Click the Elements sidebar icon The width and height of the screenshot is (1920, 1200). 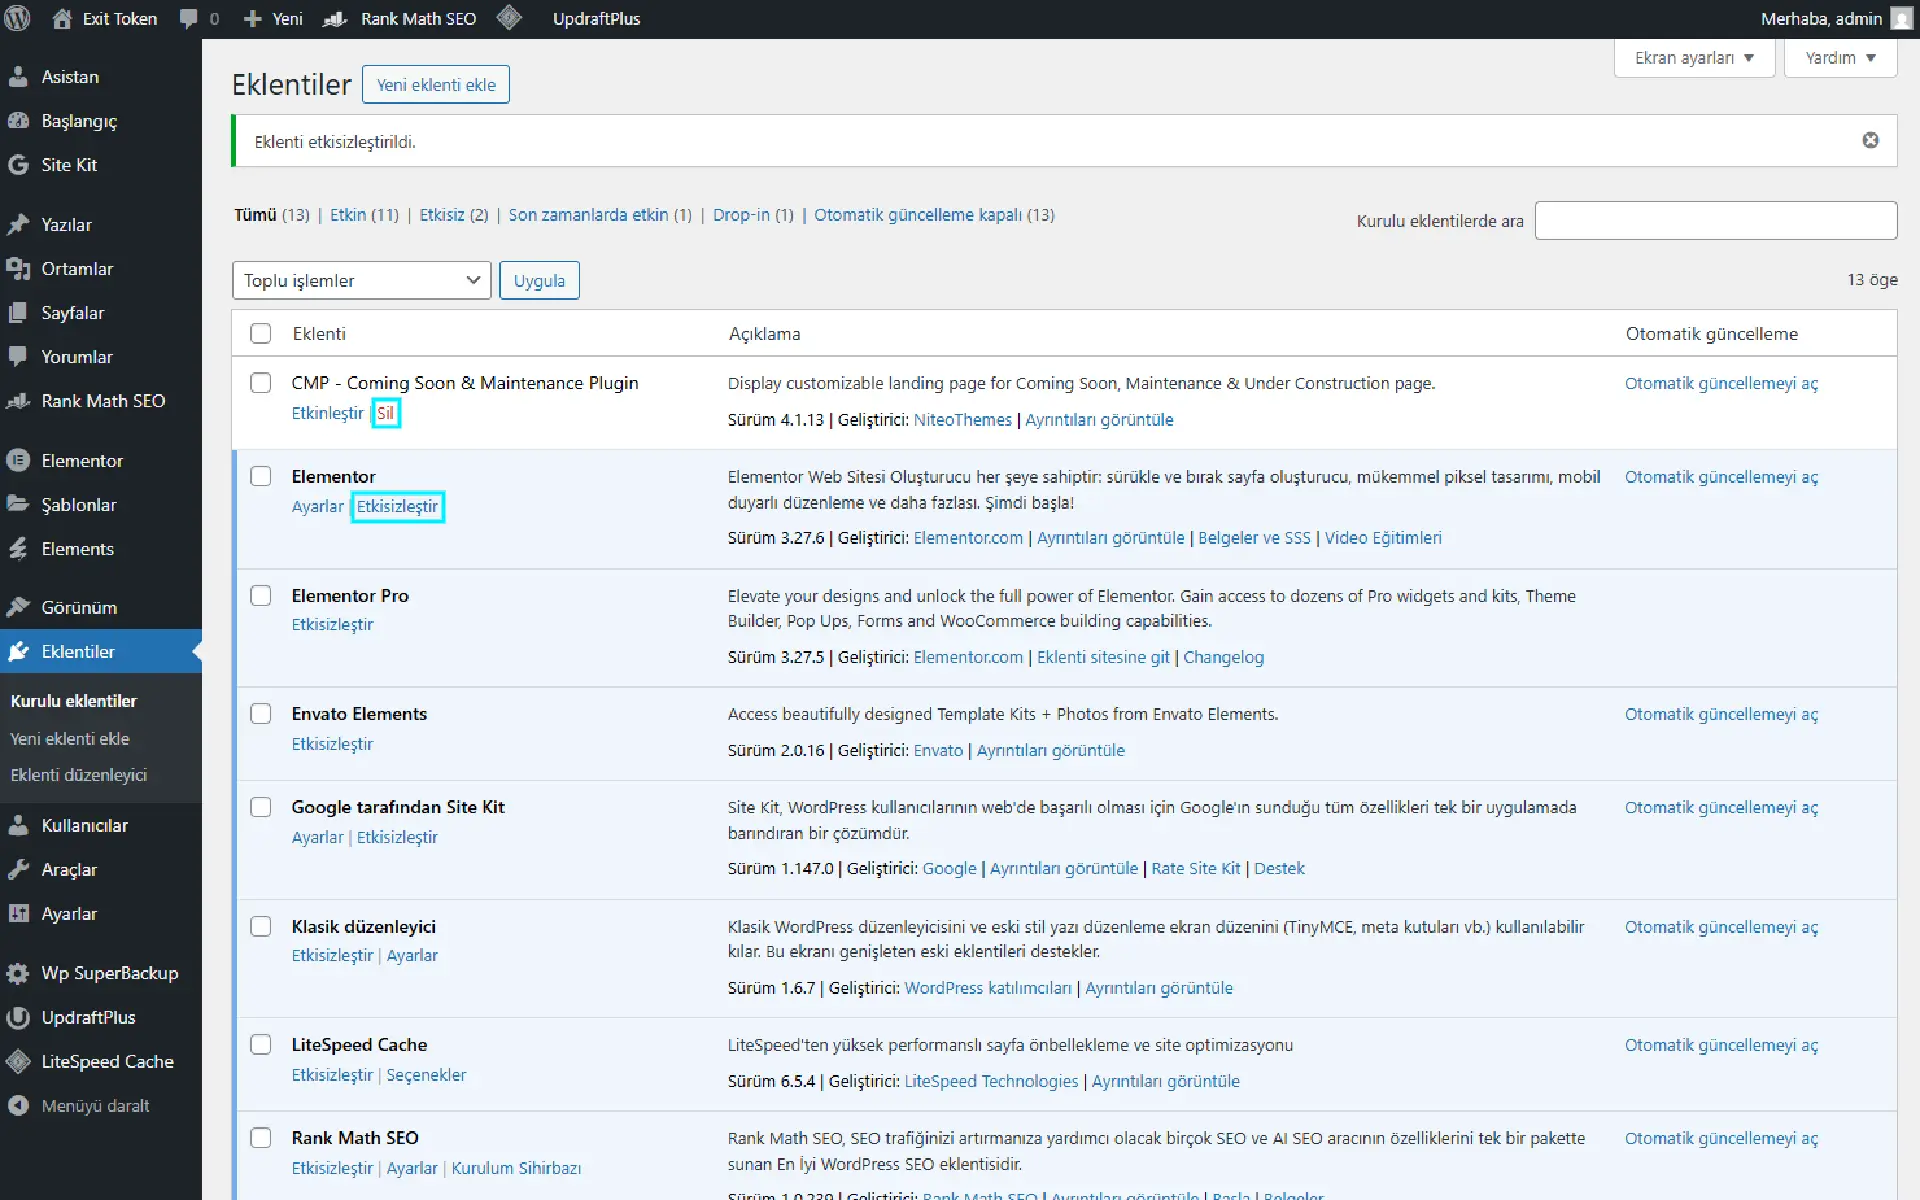(x=18, y=549)
